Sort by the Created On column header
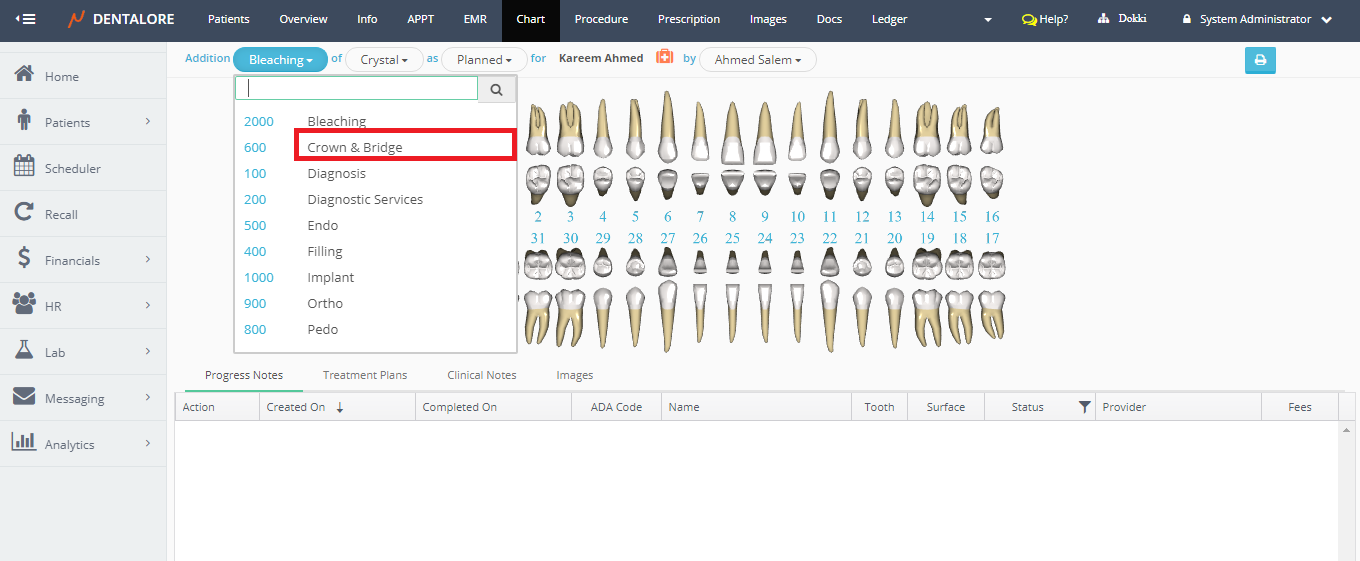This screenshot has width=1360, height=561. click(295, 407)
